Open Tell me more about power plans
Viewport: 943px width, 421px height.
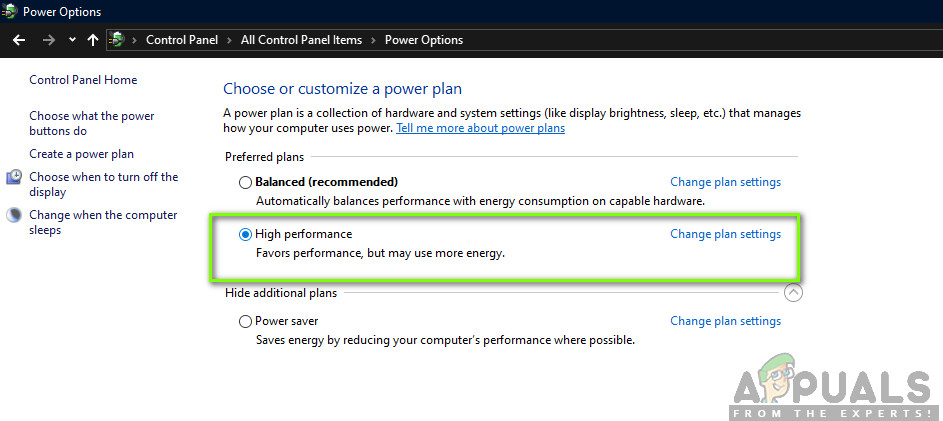[480, 128]
